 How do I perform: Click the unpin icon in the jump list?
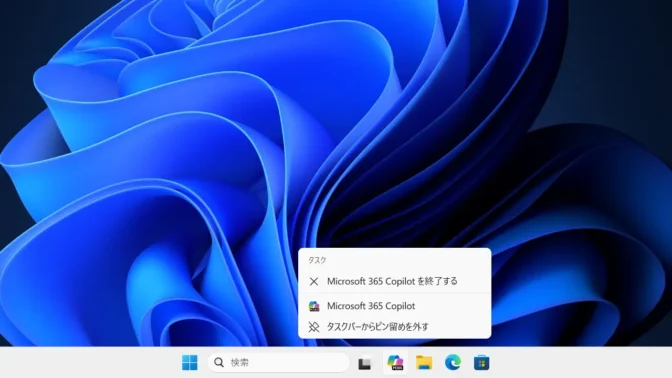click(x=314, y=327)
